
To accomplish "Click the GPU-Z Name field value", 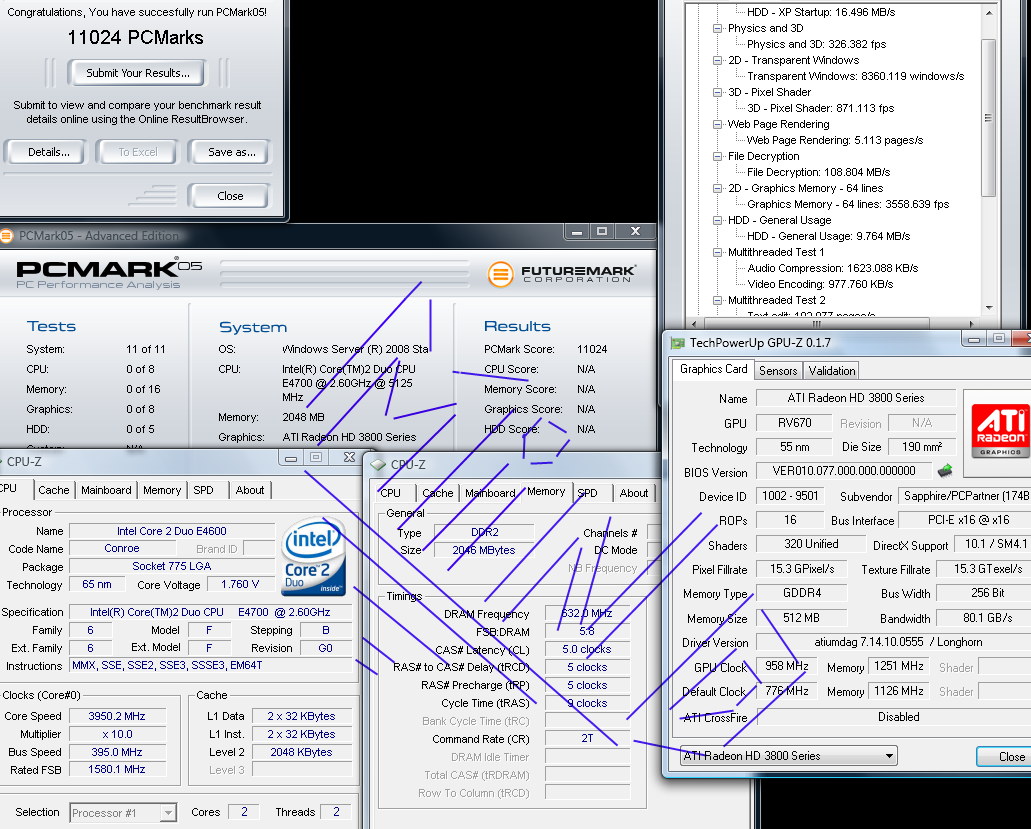I will [x=855, y=398].
